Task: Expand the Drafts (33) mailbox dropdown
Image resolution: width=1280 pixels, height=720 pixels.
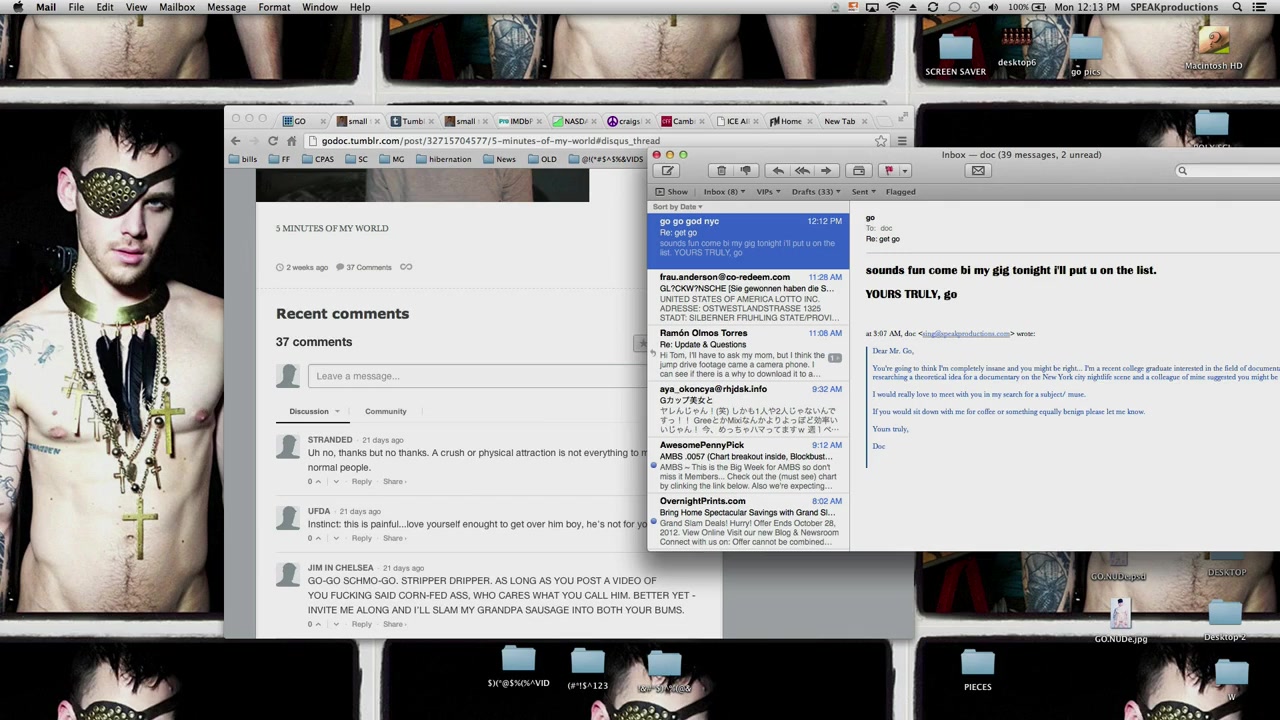Action: 816,192
